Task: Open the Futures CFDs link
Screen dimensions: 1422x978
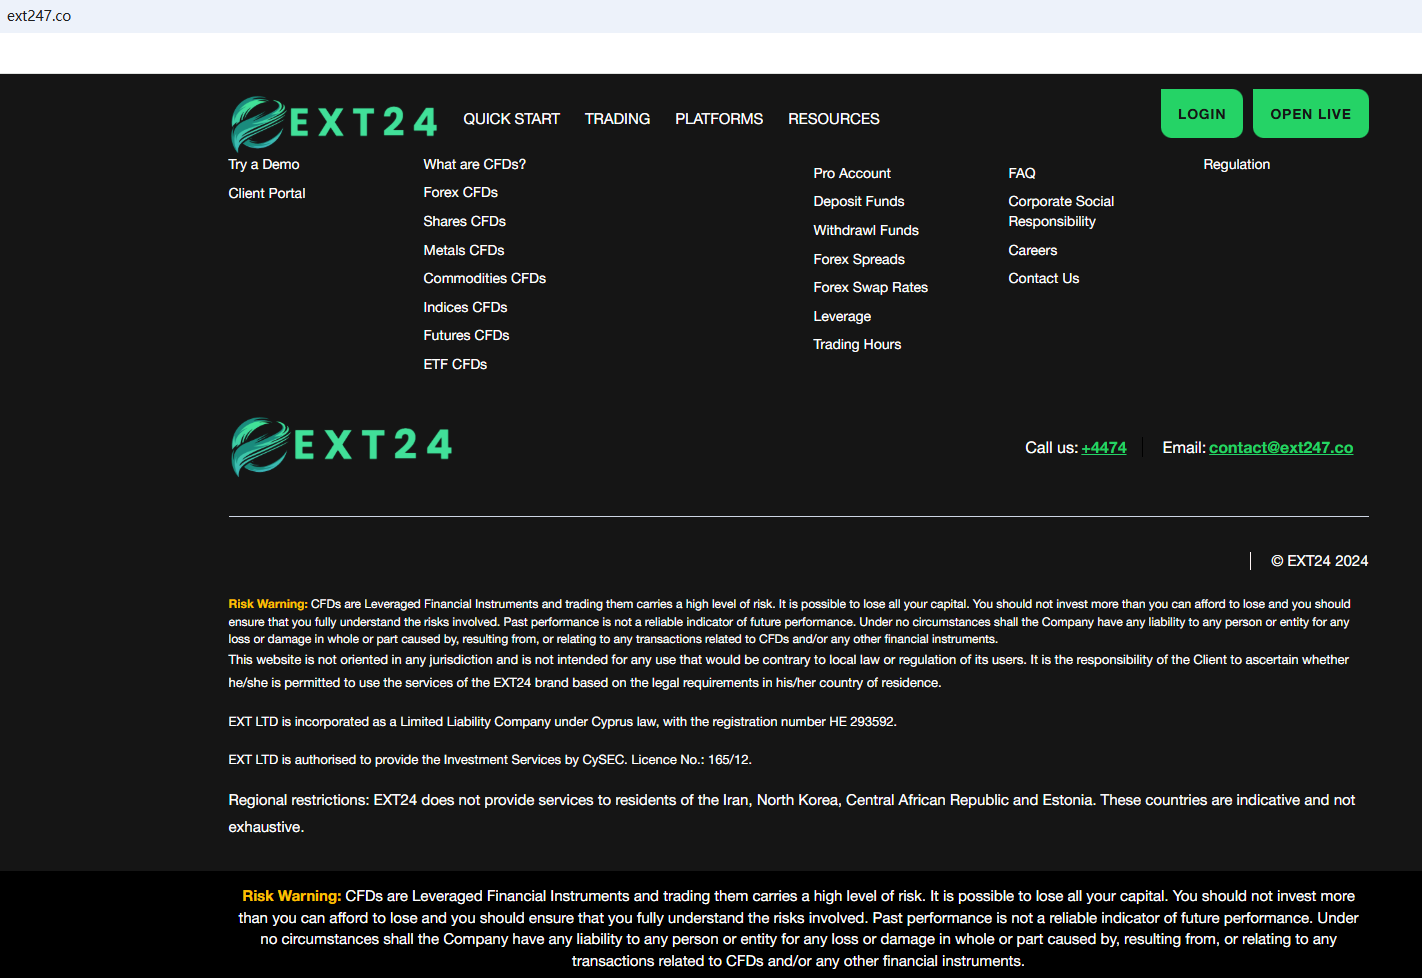Action: coord(467,335)
